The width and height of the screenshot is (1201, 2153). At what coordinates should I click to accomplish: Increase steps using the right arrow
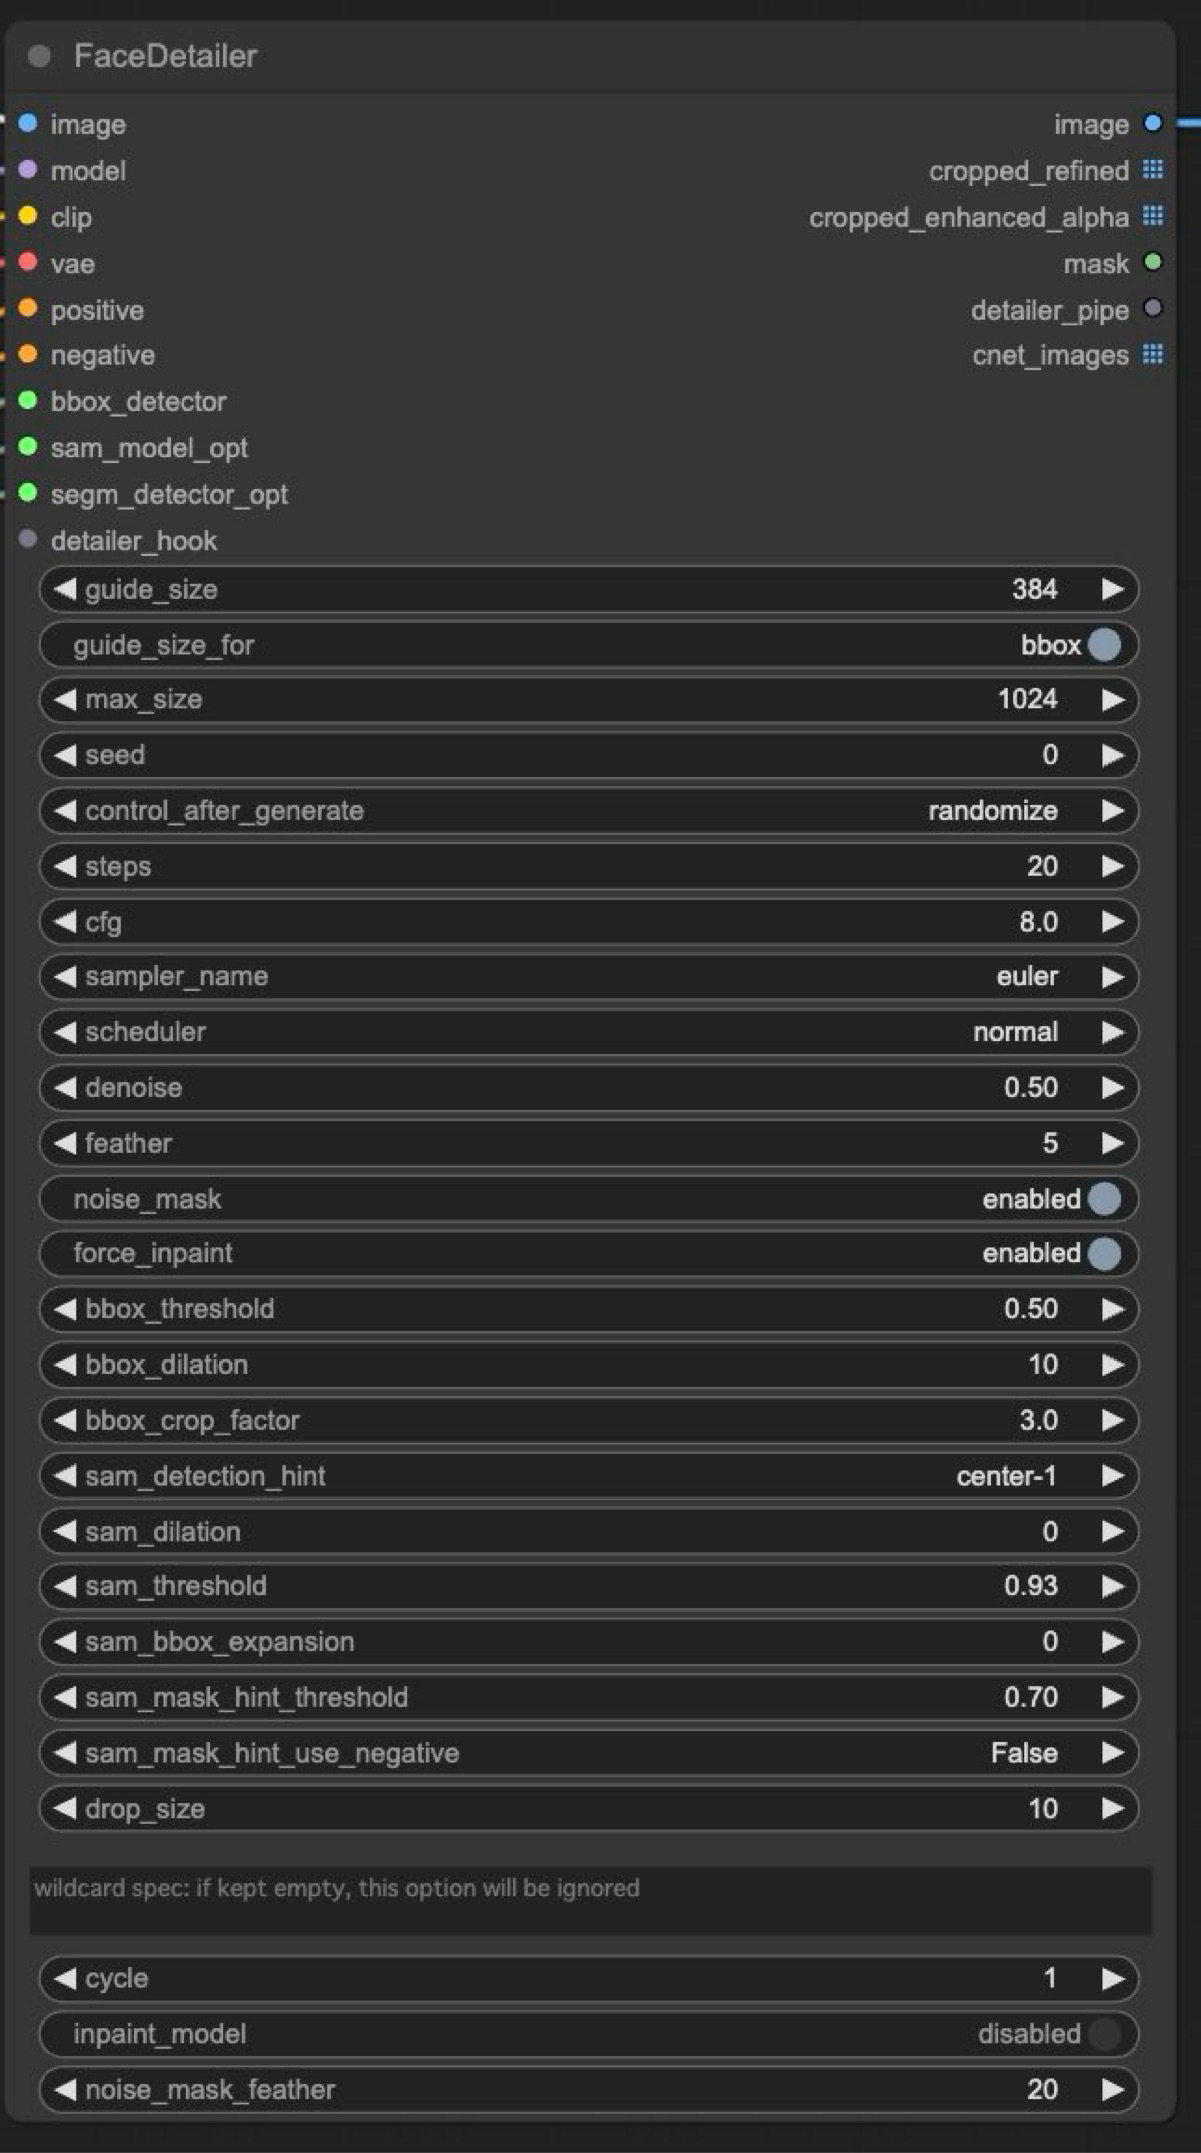(1112, 866)
